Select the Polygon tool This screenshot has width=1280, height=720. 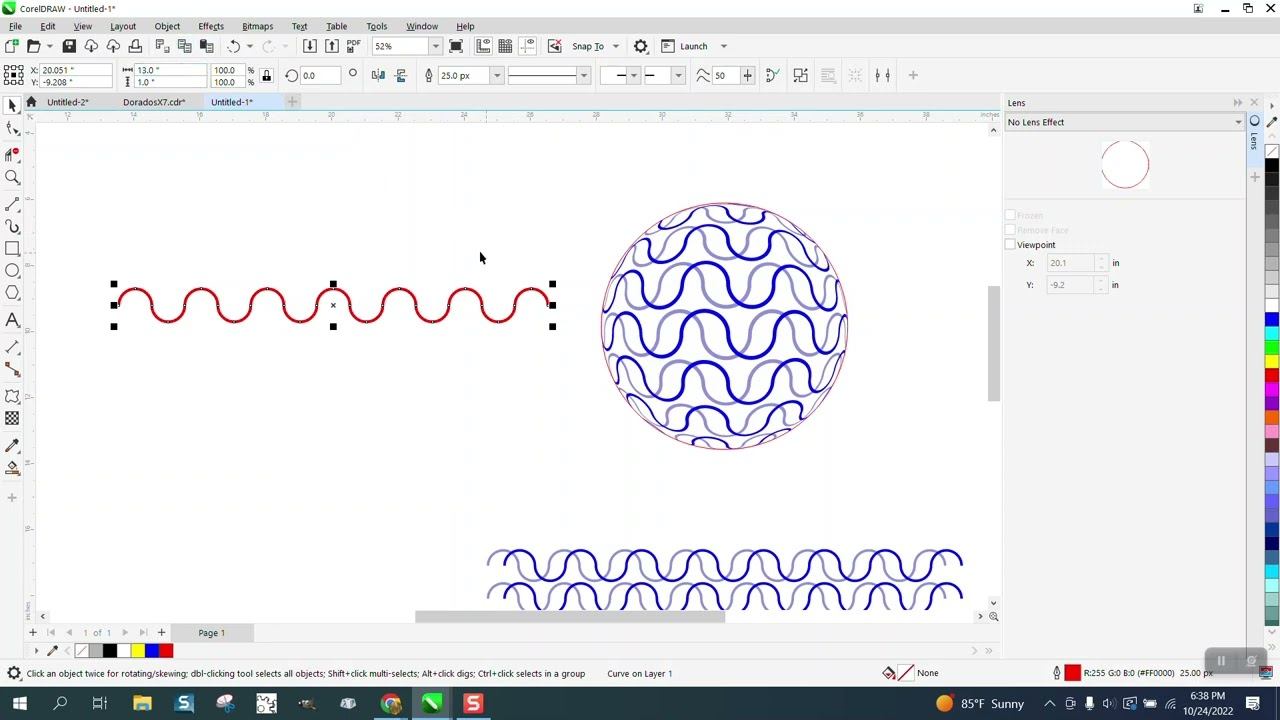pyautogui.click(x=12, y=293)
